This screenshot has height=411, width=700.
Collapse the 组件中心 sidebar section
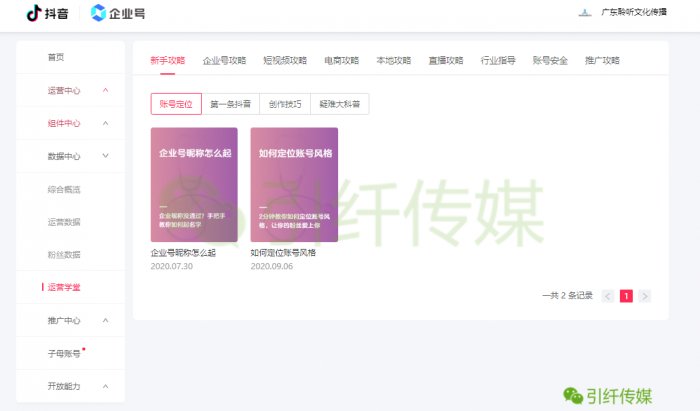click(106, 123)
